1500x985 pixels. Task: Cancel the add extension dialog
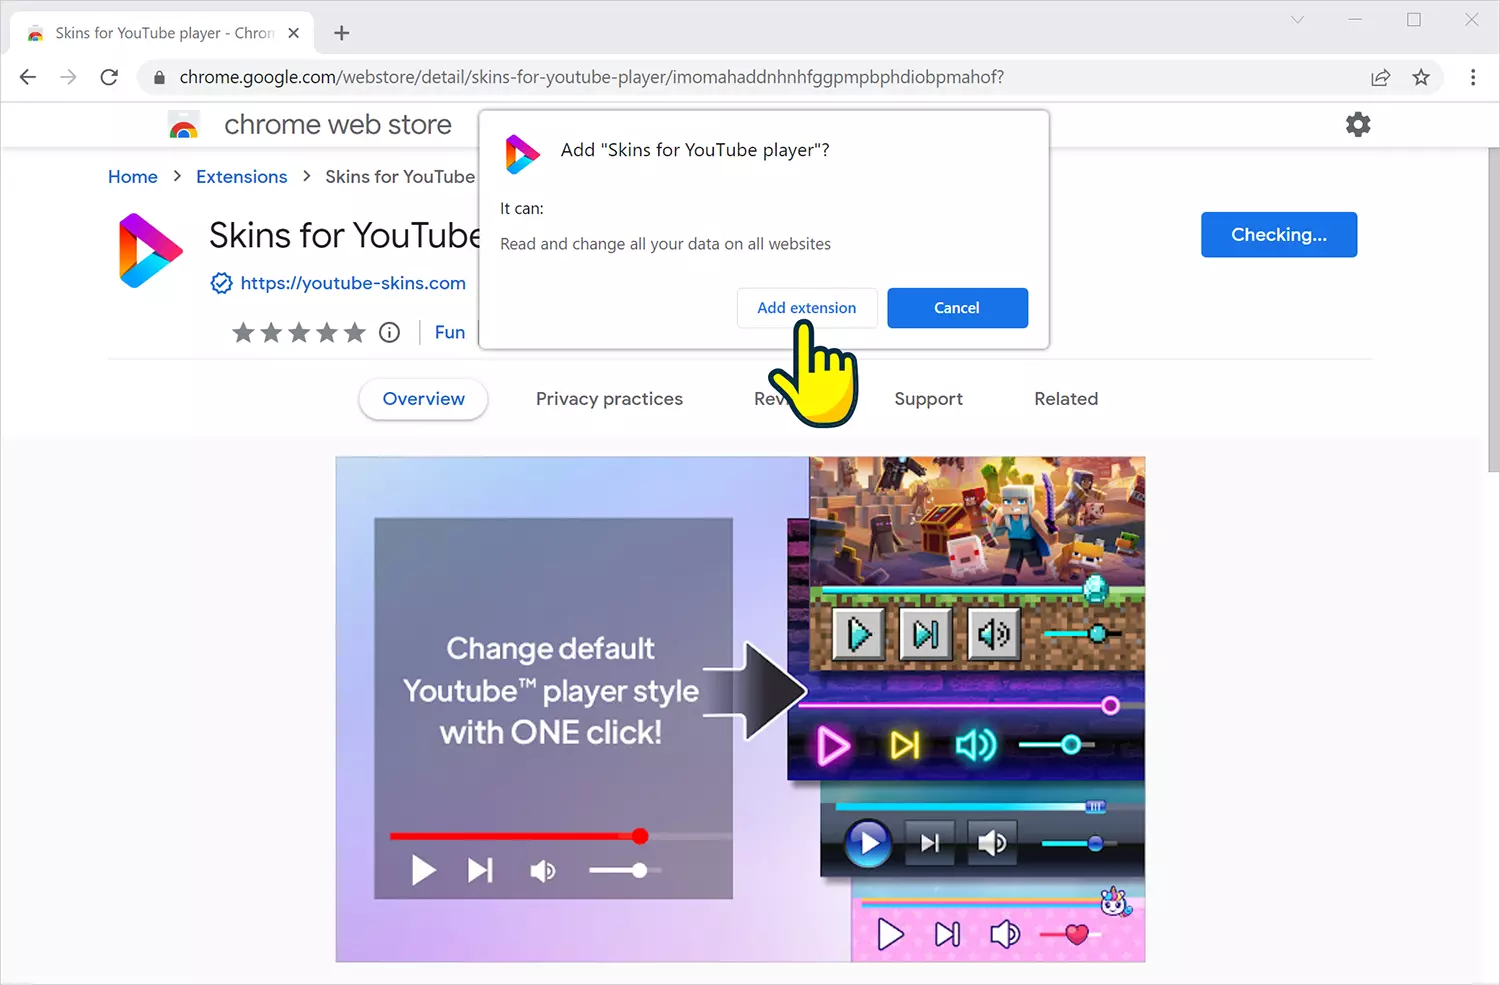click(x=957, y=308)
